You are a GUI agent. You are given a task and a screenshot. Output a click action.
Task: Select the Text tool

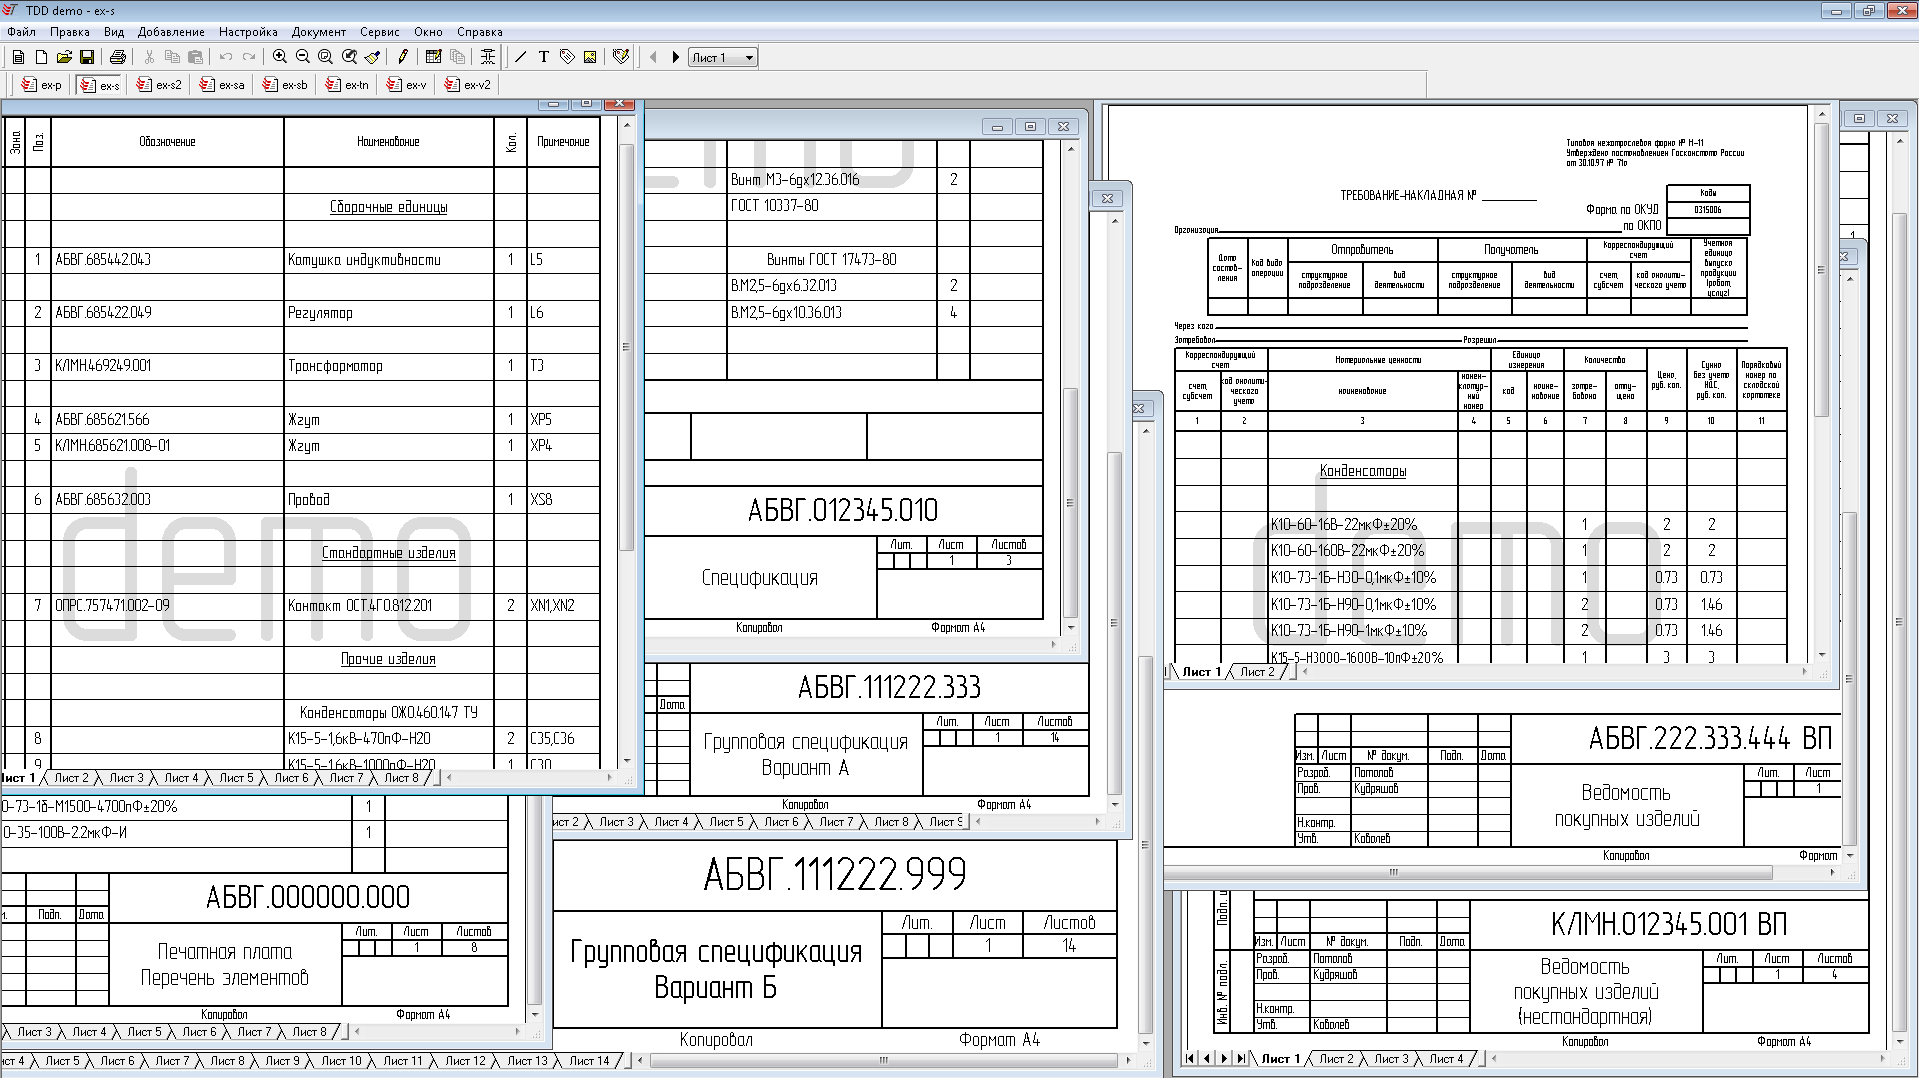pyautogui.click(x=543, y=57)
